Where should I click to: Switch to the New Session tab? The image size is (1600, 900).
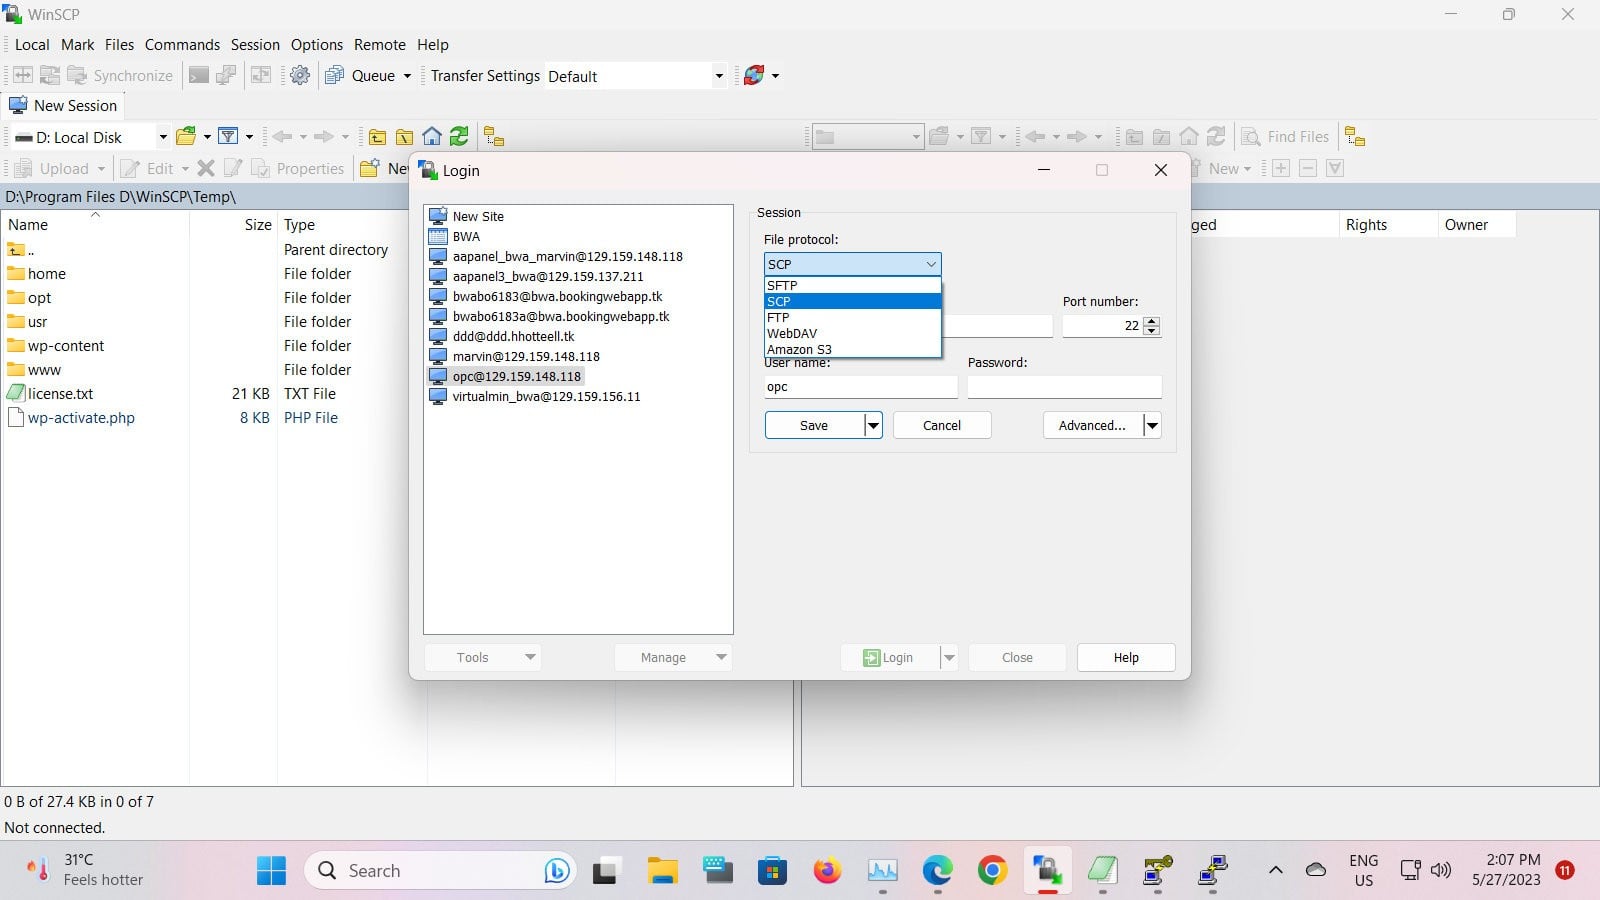[63, 106]
